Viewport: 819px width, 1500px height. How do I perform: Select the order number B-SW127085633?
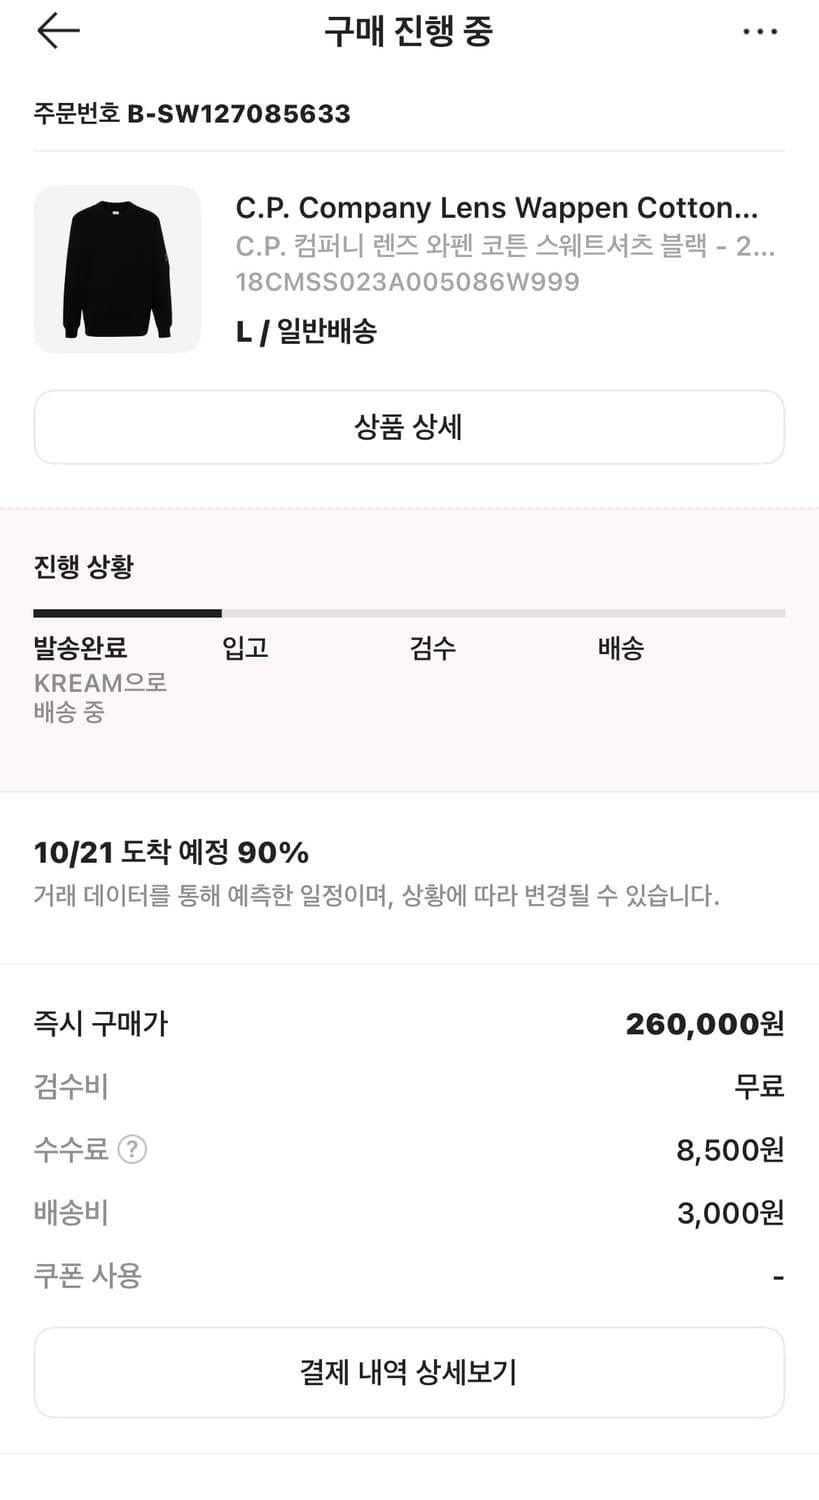point(238,114)
